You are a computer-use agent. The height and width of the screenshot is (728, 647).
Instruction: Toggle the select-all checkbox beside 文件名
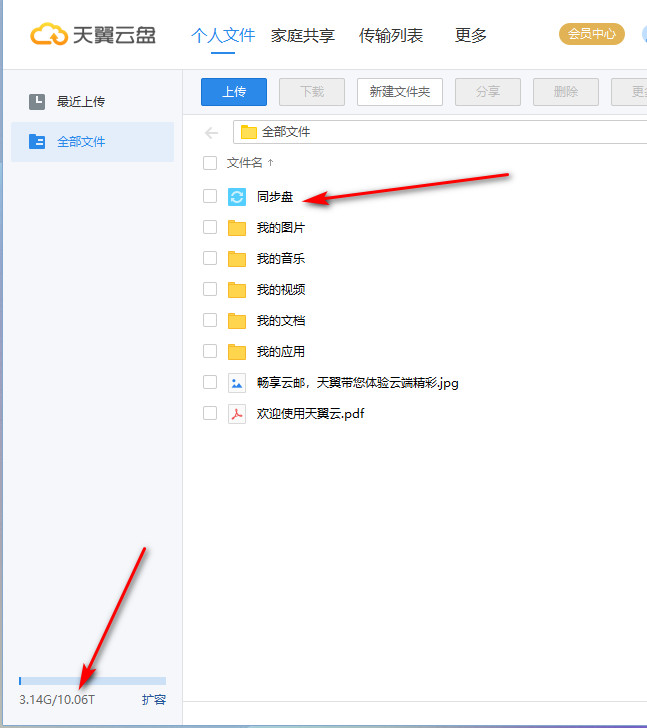(210, 163)
